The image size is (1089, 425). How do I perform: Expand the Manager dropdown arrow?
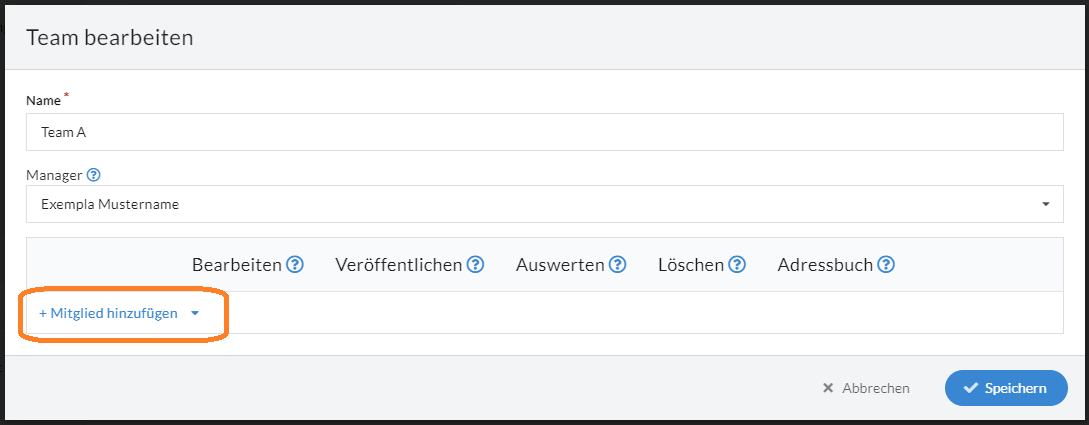(1045, 204)
